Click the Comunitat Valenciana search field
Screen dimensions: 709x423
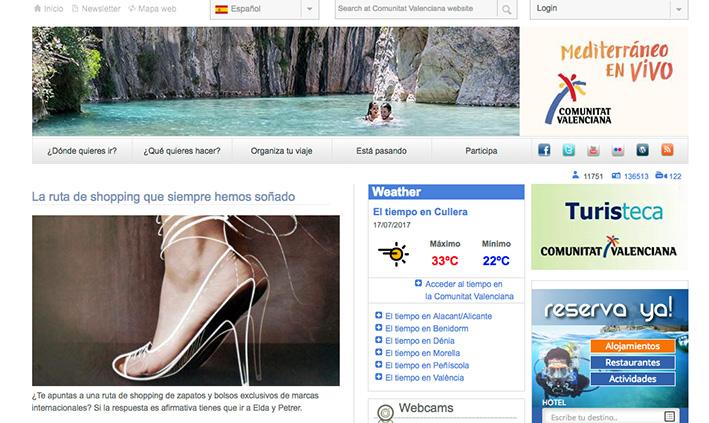pyautogui.click(x=416, y=9)
